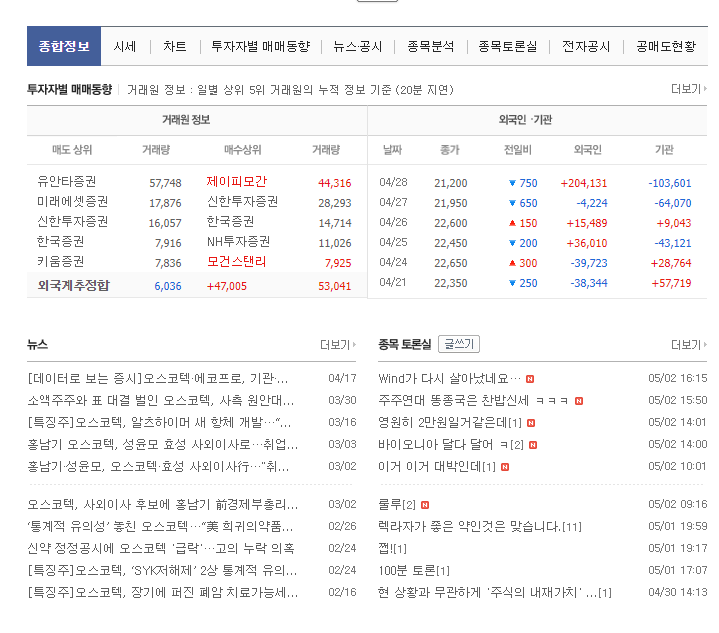Open the 종합정보 tab
This screenshot has width=719, height=633.
point(64,46)
